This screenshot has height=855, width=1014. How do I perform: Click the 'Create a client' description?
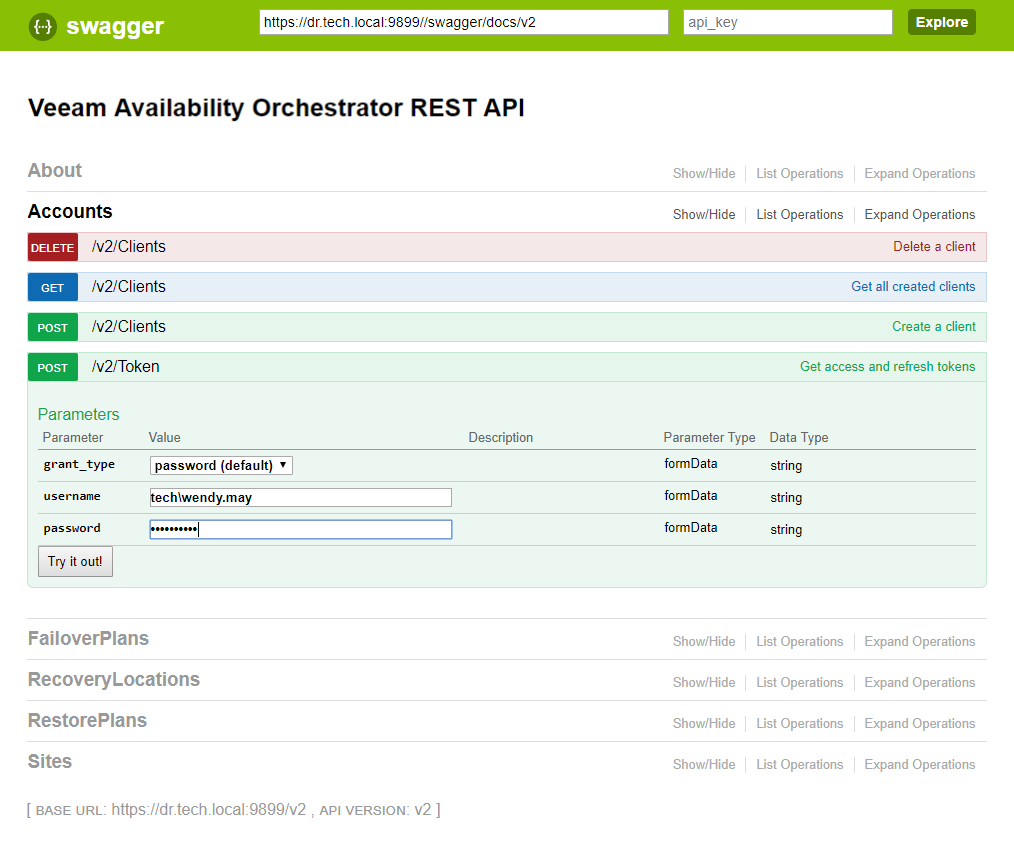point(934,327)
